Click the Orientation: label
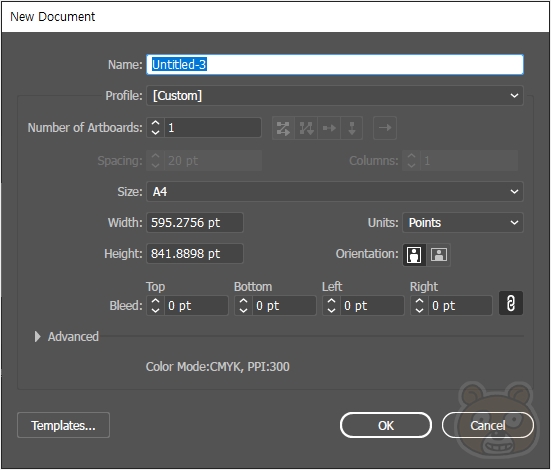Screen dimensions: 551x470 pyautogui.click(x=367, y=254)
